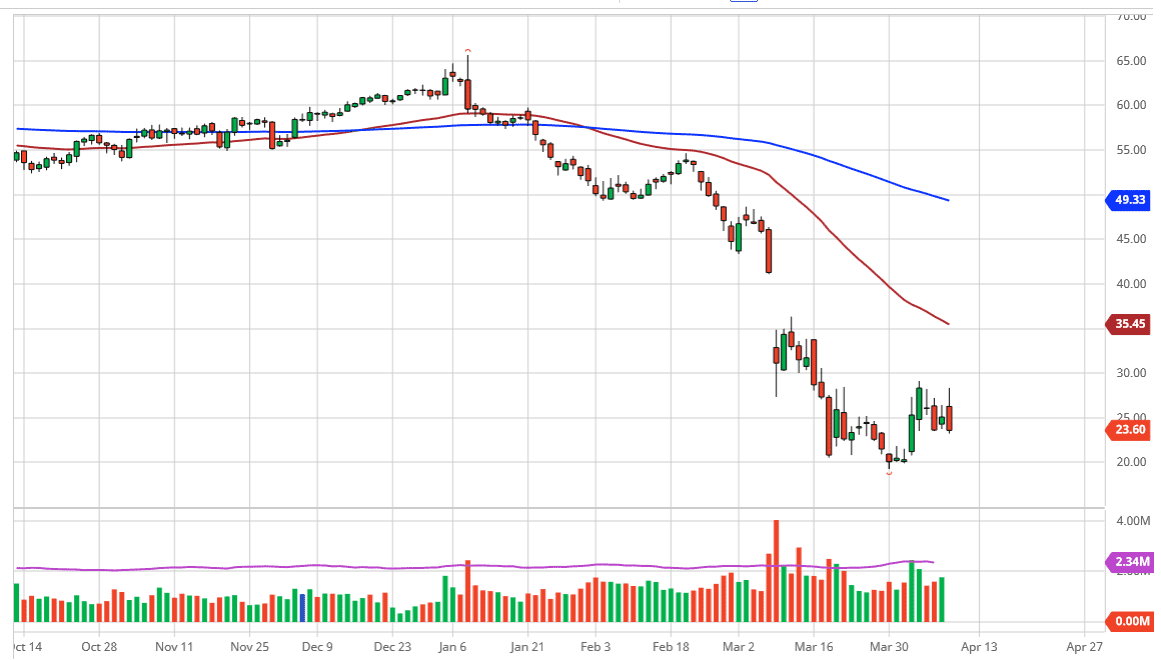Click the red high marker above January peak
The height and width of the screenshot is (660, 1161).
[467, 50]
